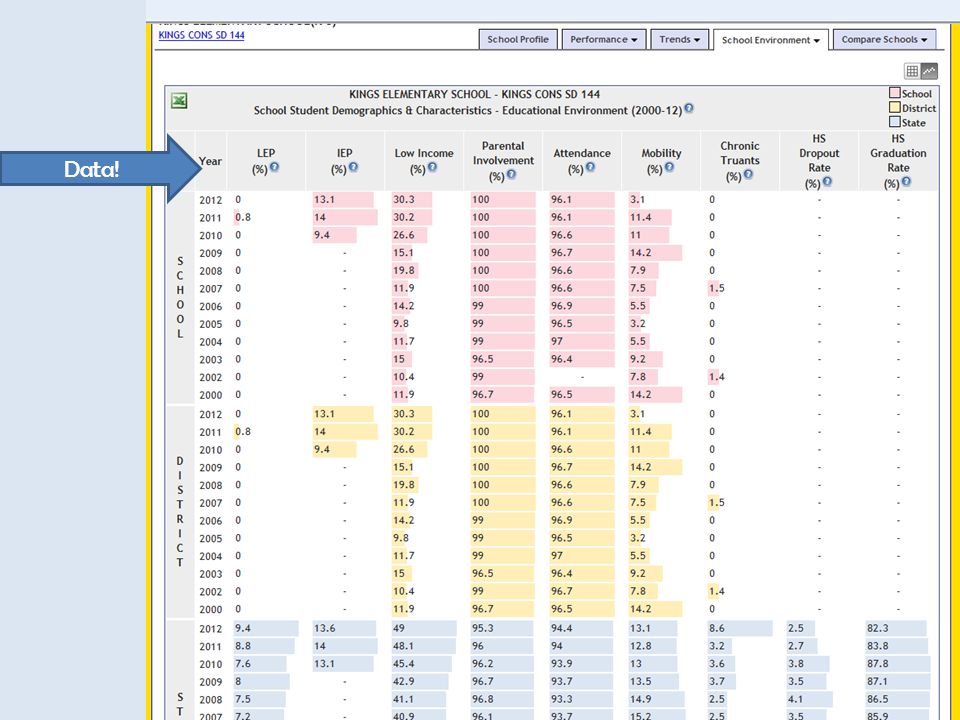960x720 pixels.
Task: Click State 2009 Parental Involvement value 96.7
Action: pos(483,681)
